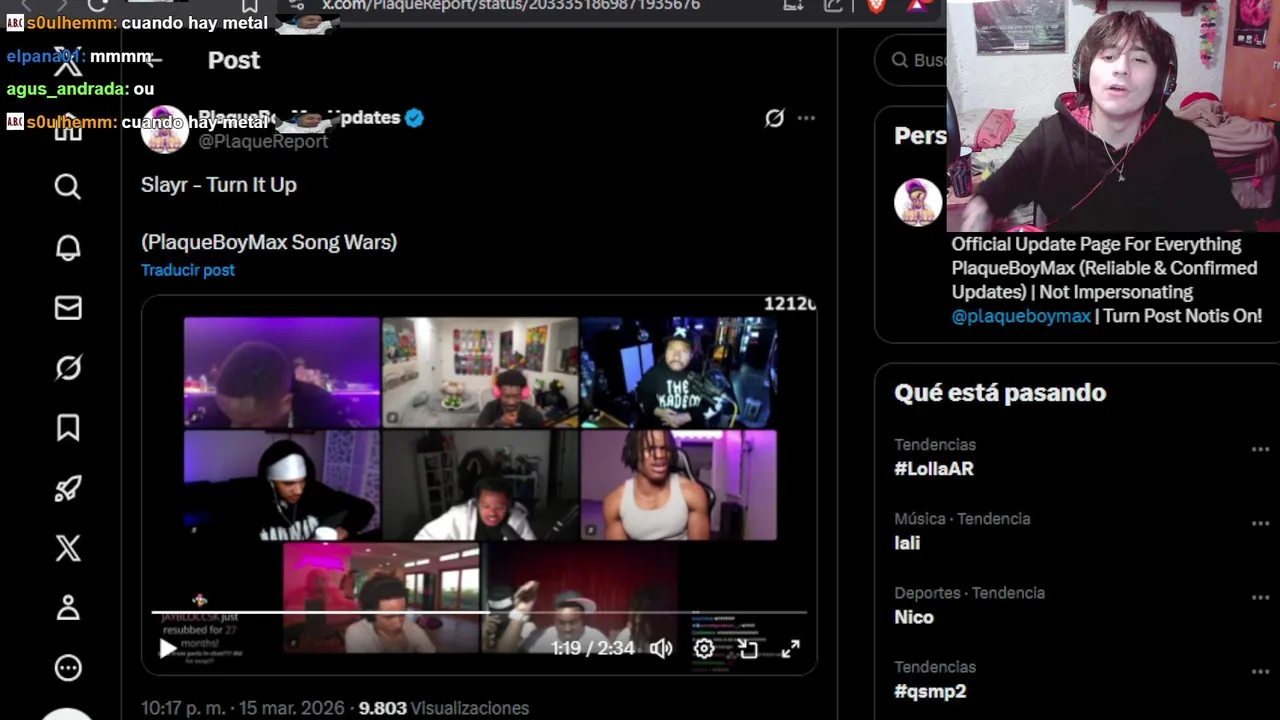The width and height of the screenshot is (1280, 720).
Task: Click the Qué está pasando heading
Action: (x=1000, y=393)
